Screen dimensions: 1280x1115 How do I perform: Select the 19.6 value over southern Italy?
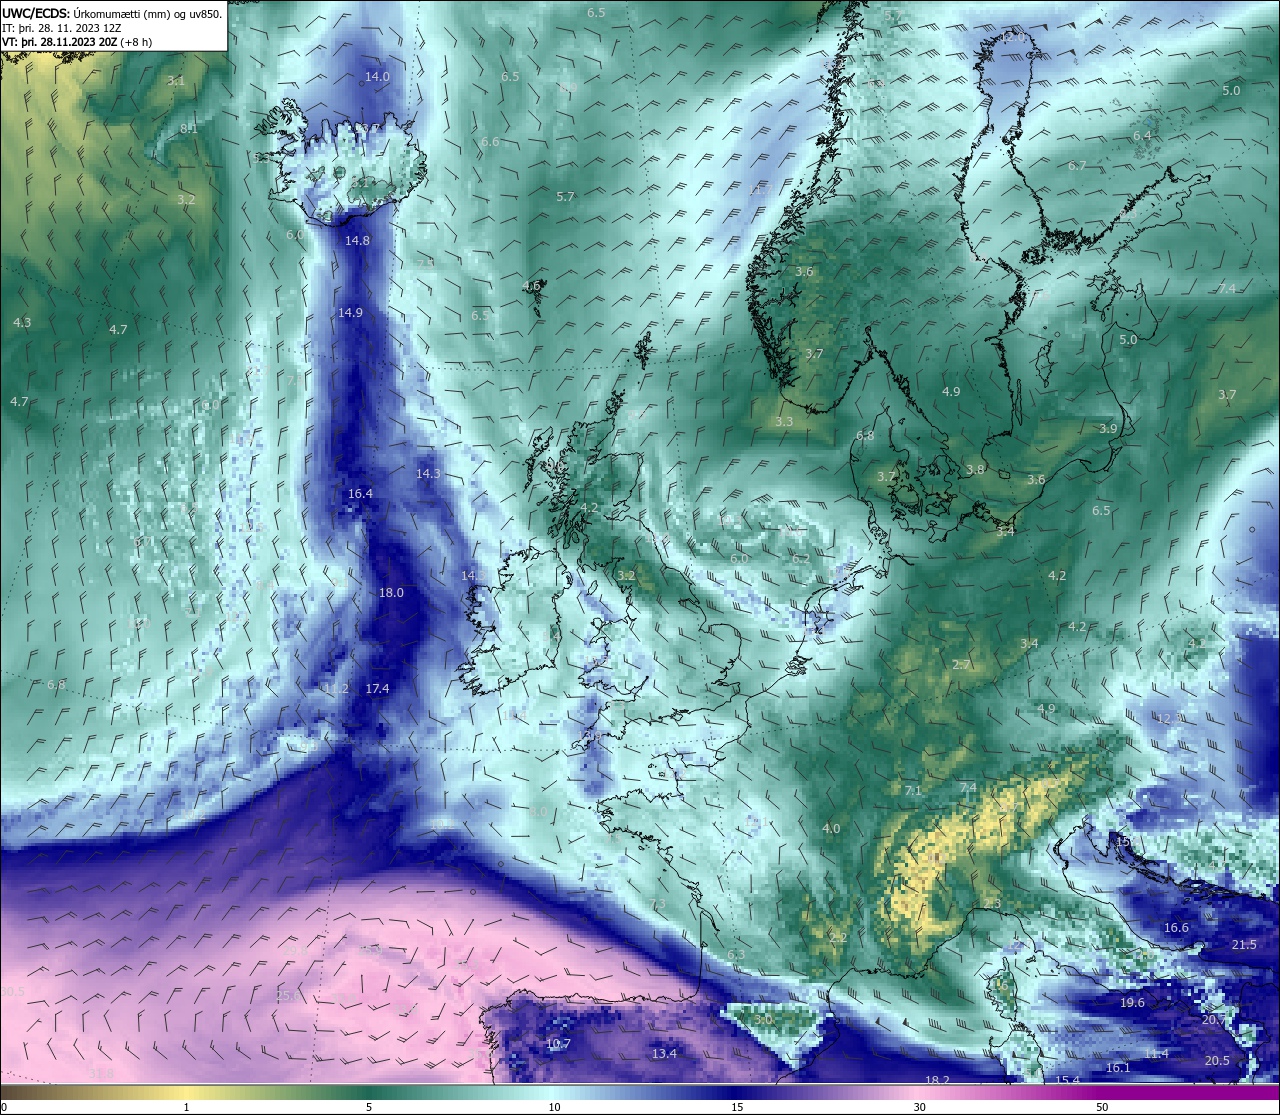1132,1003
